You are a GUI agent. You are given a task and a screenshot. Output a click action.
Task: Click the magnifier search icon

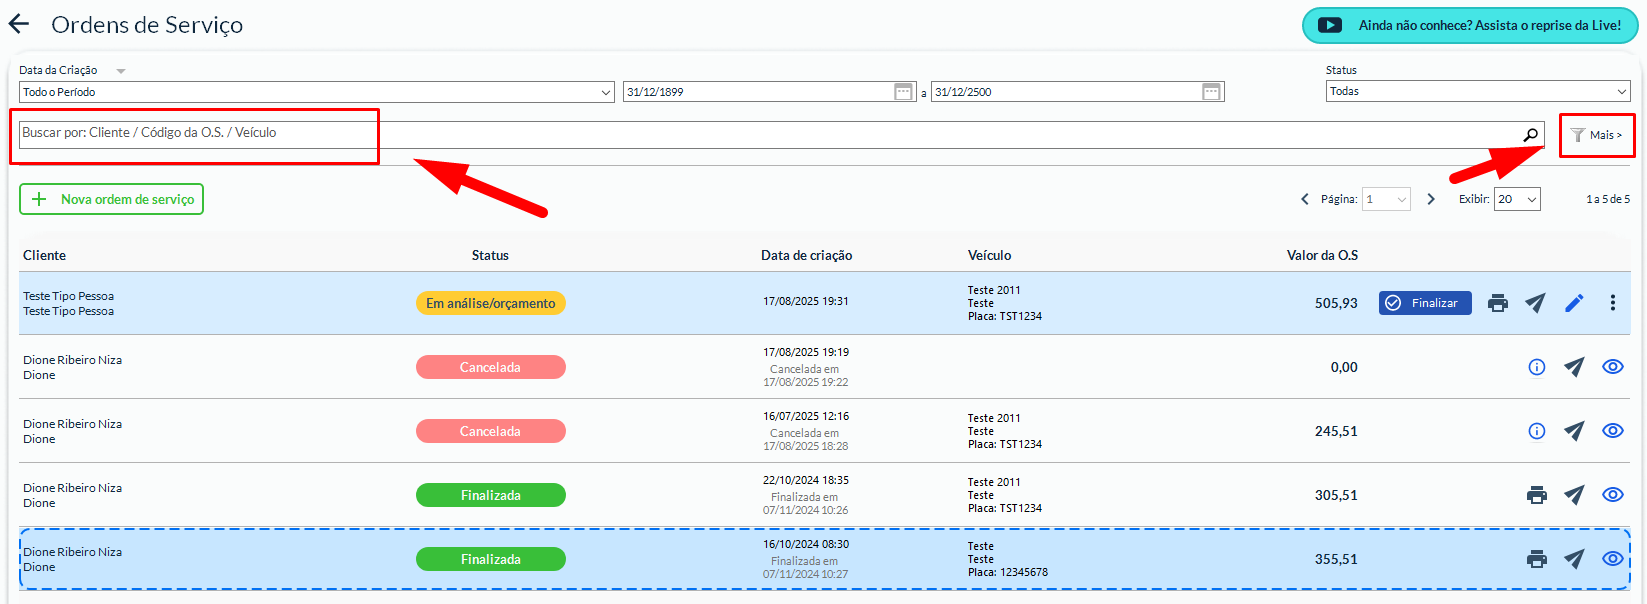point(1530,135)
